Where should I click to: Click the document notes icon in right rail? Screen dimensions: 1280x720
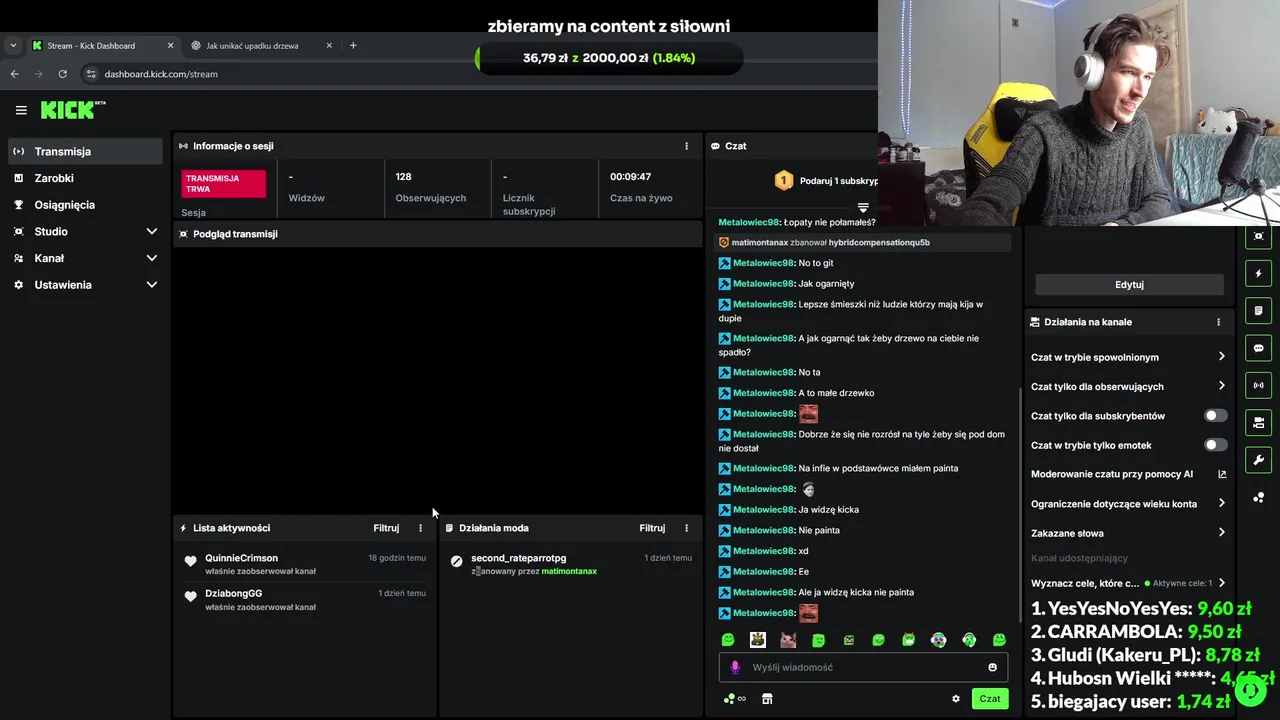tap(1258, 311)
